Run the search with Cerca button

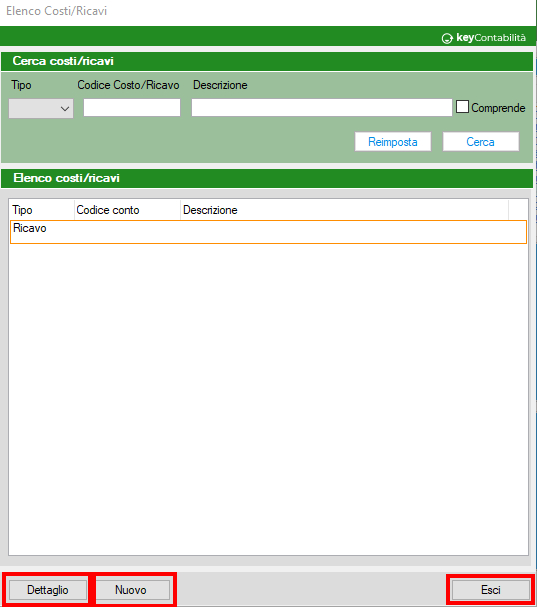(x=480, y=142)
